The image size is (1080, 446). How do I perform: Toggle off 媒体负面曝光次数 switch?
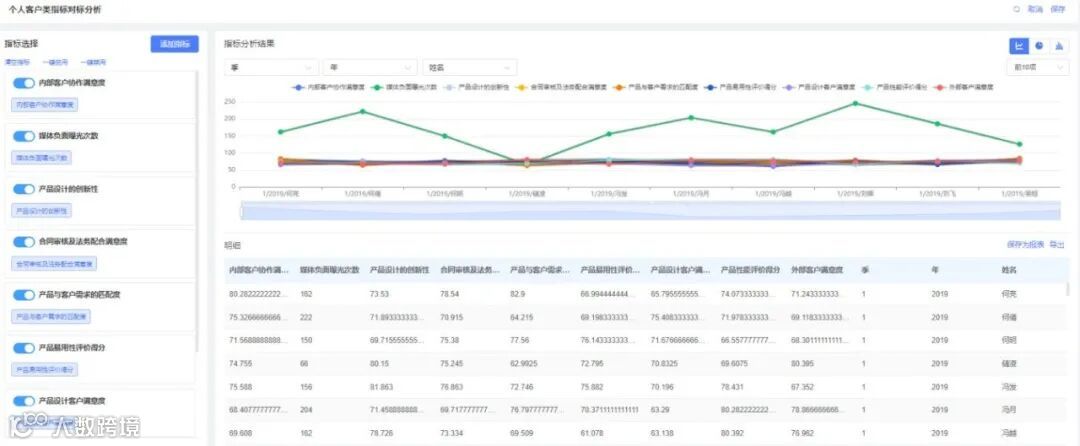pyautogui.click(x=24, y=136)
